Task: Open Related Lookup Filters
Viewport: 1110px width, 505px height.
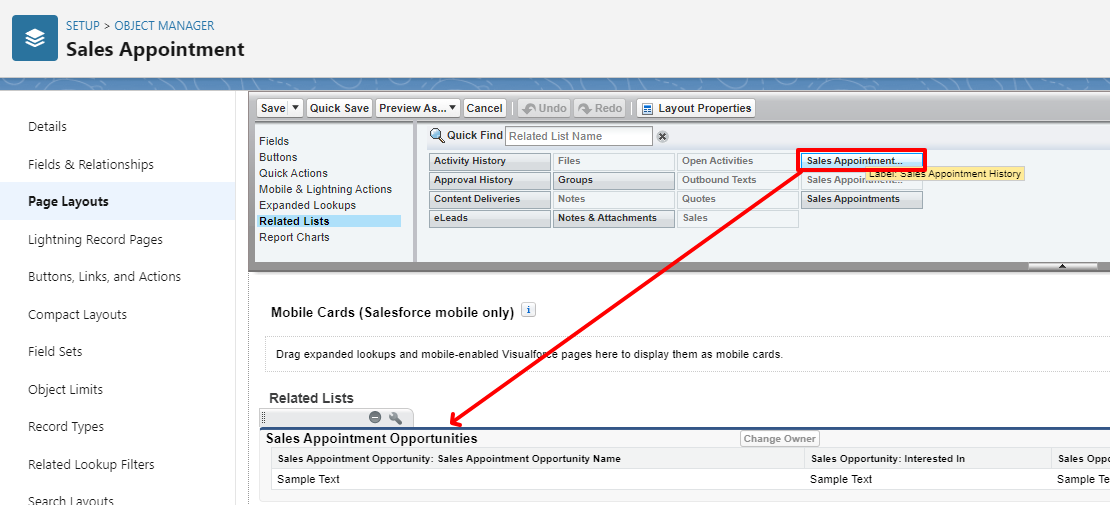Action: [91, 465]
